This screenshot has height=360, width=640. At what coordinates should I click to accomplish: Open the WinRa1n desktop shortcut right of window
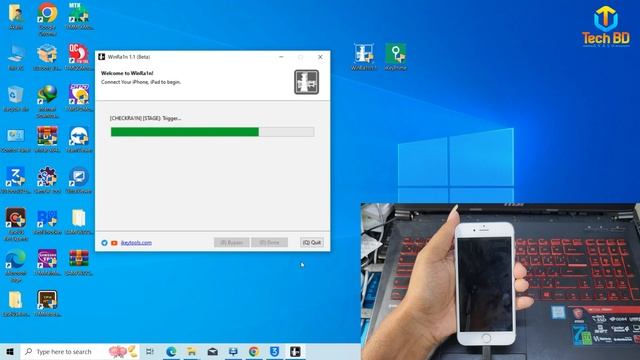(364, 57)
